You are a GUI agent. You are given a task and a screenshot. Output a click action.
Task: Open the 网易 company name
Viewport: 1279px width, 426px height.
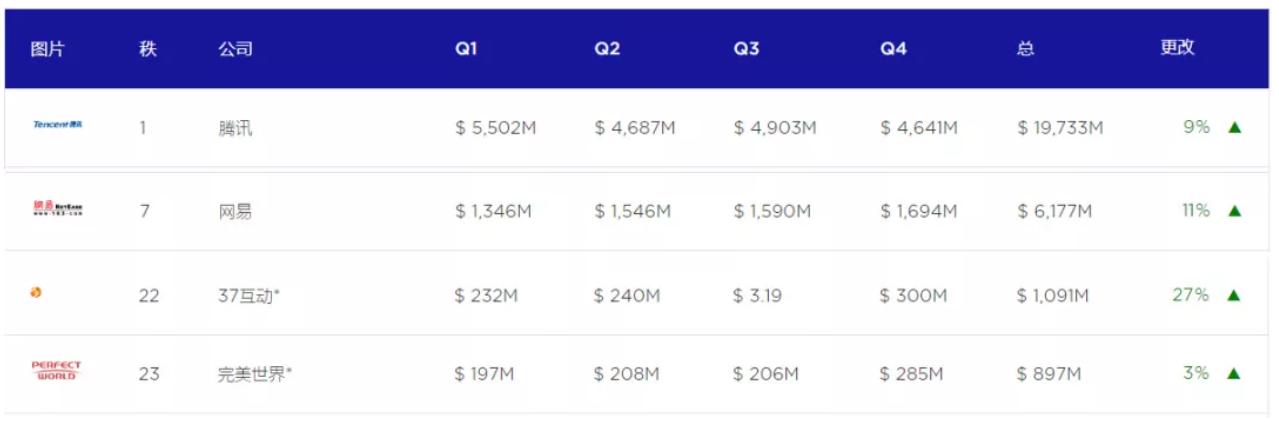point(235,211)
